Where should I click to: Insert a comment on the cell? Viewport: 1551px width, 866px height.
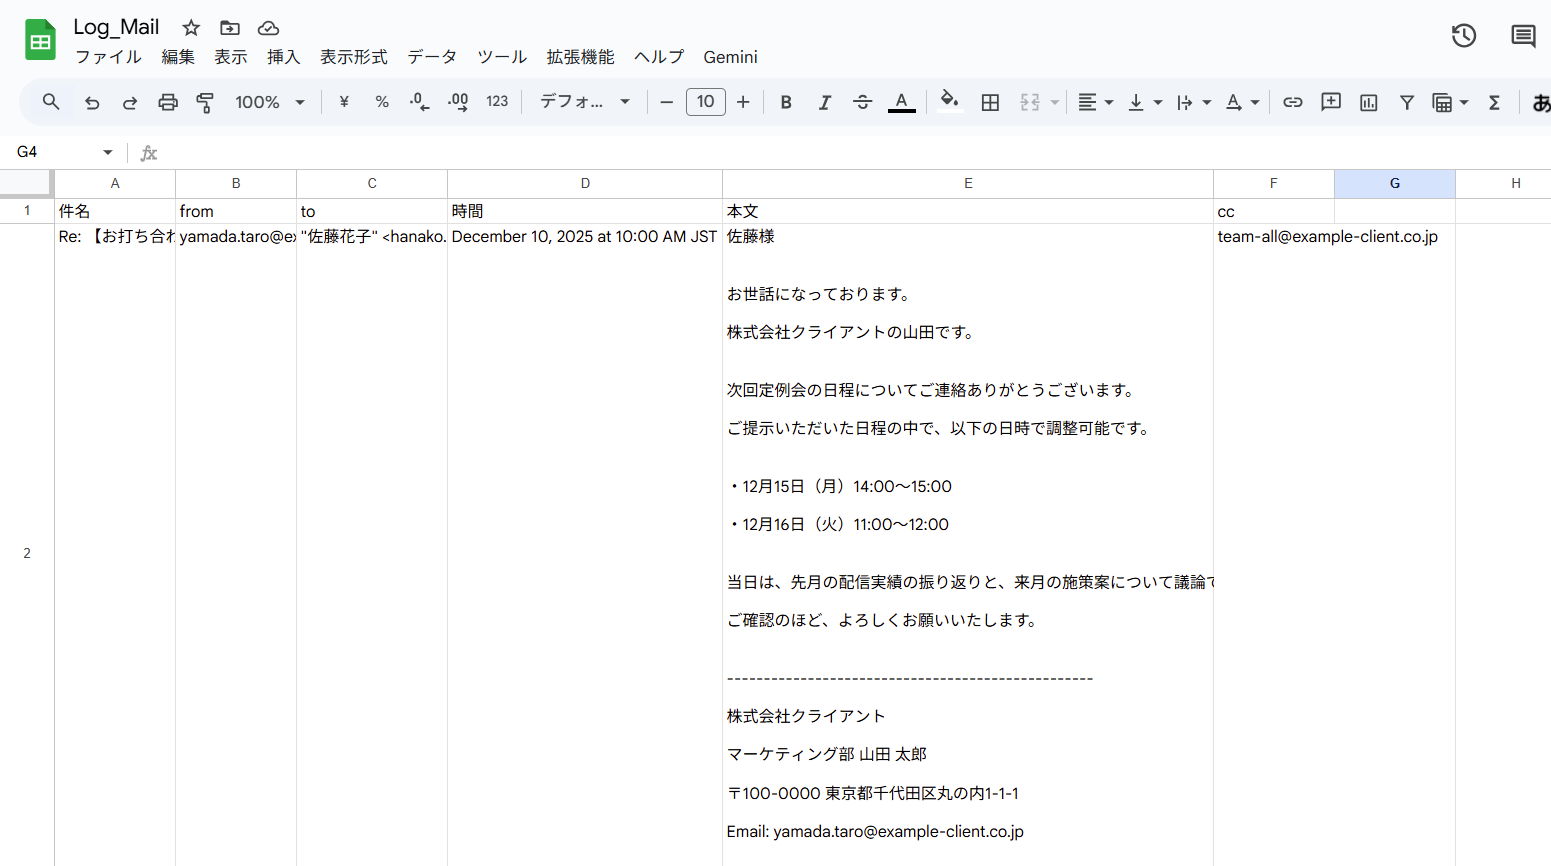[x=1330, y=101]
